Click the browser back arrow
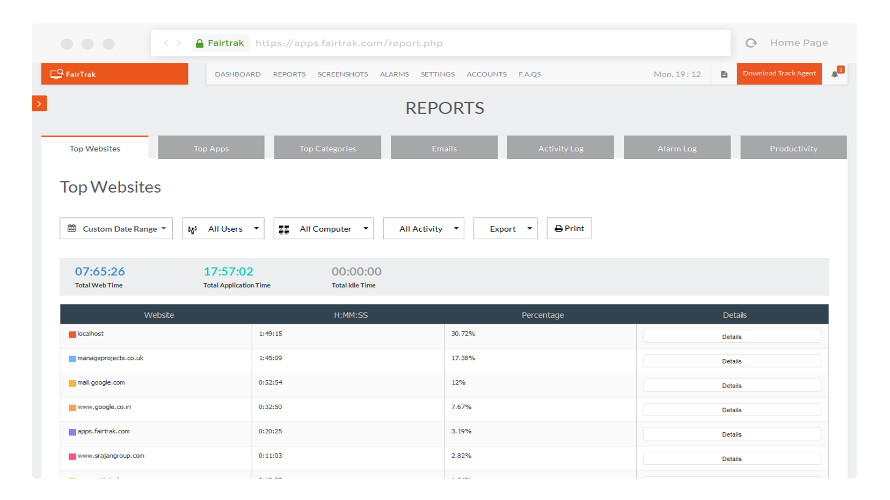Image resolution: width=890 pixels, height=500 pixels. tap(166, 43)
